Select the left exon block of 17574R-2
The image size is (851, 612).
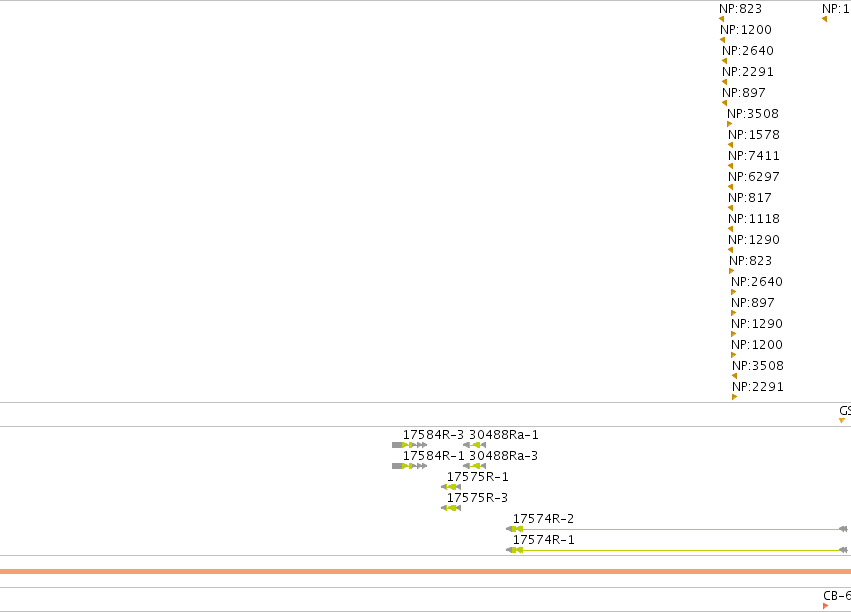[515, 529]
